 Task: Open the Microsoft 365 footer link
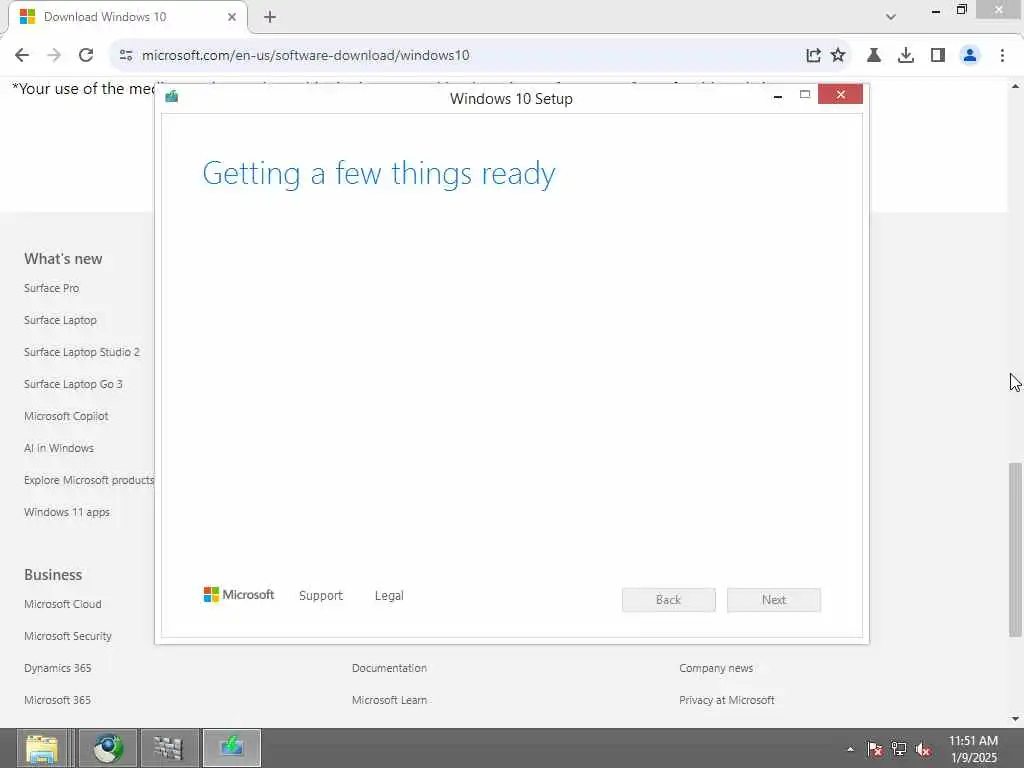(x=57, y=700)
